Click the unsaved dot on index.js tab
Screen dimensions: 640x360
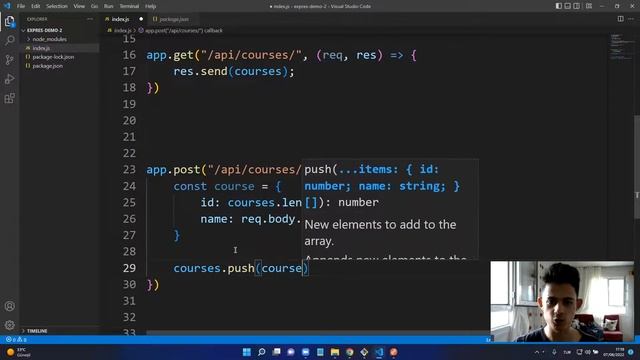click(x=141, y=19)
